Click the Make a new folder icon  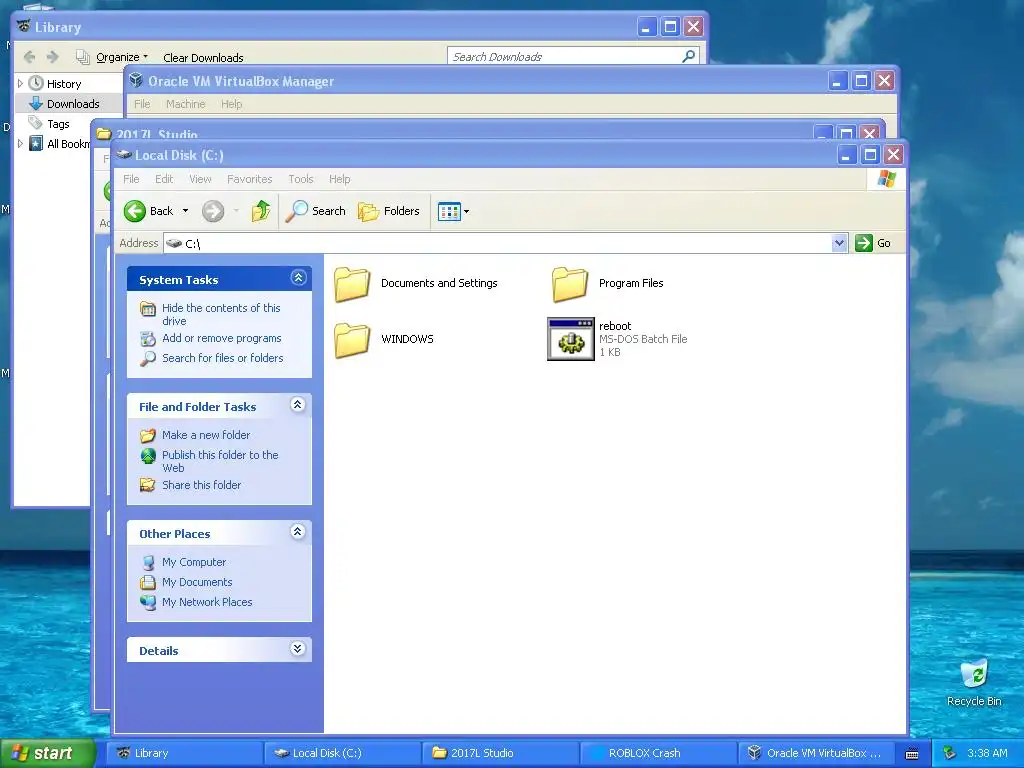[148, 435]
